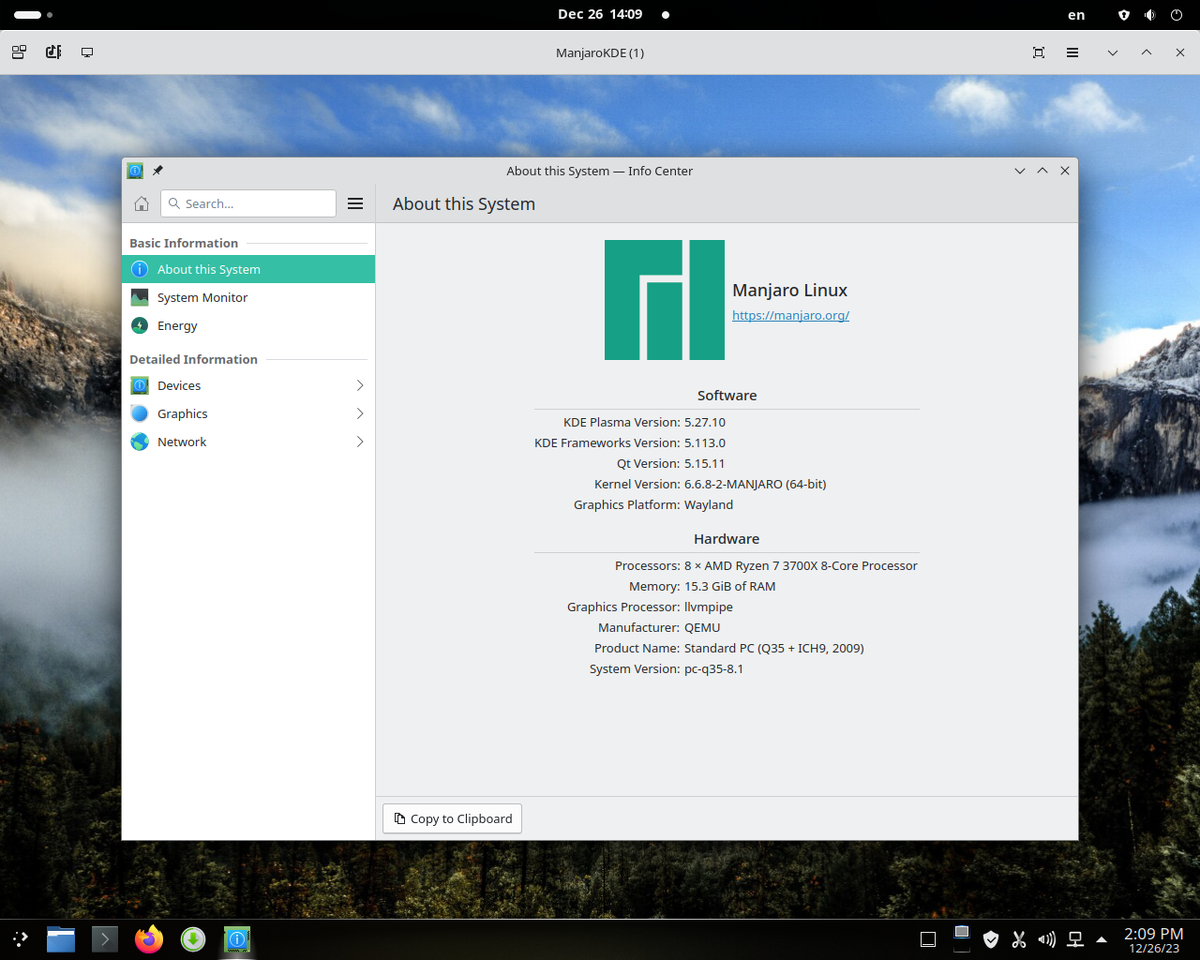Click the Dec 26 14:09 top bar clock

pyautogui.click(x=600, y=14)
